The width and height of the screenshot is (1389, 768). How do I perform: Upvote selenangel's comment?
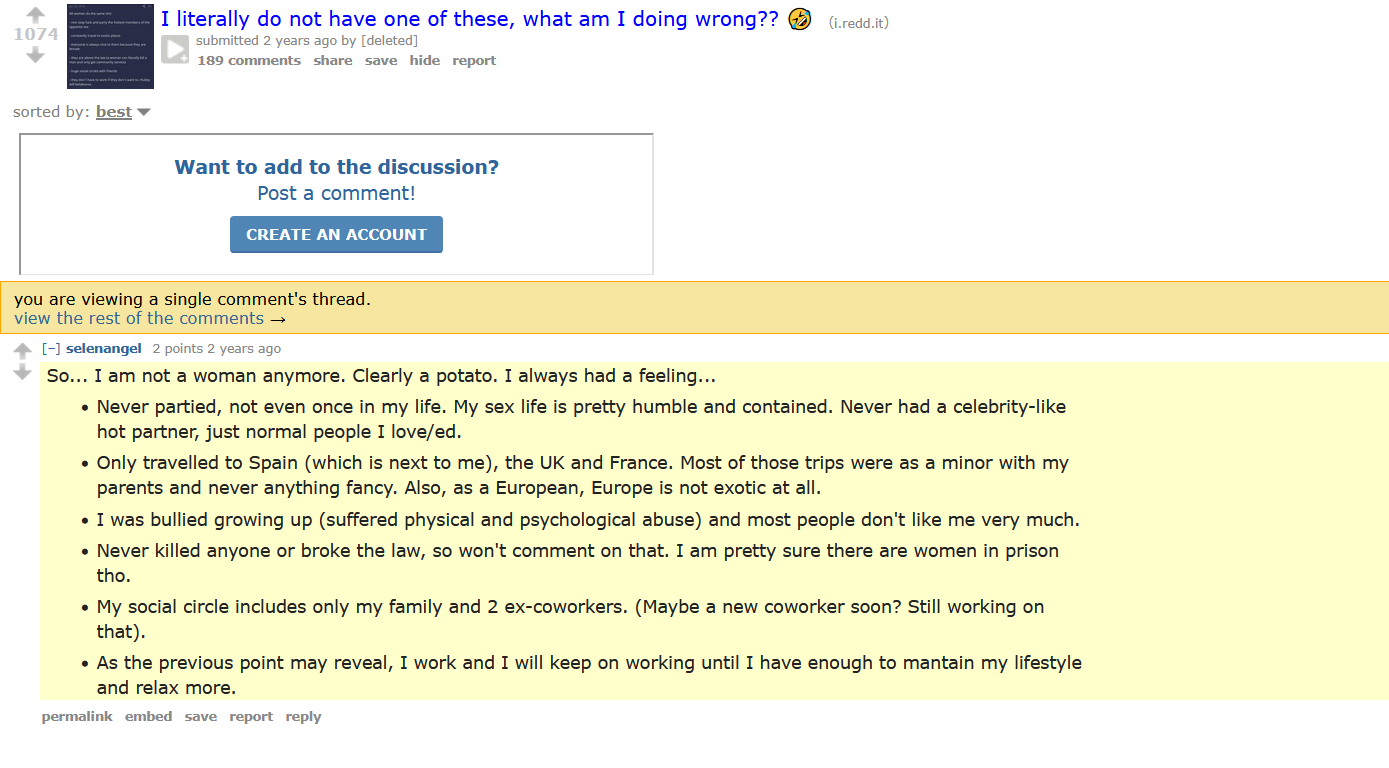point(23,351)
